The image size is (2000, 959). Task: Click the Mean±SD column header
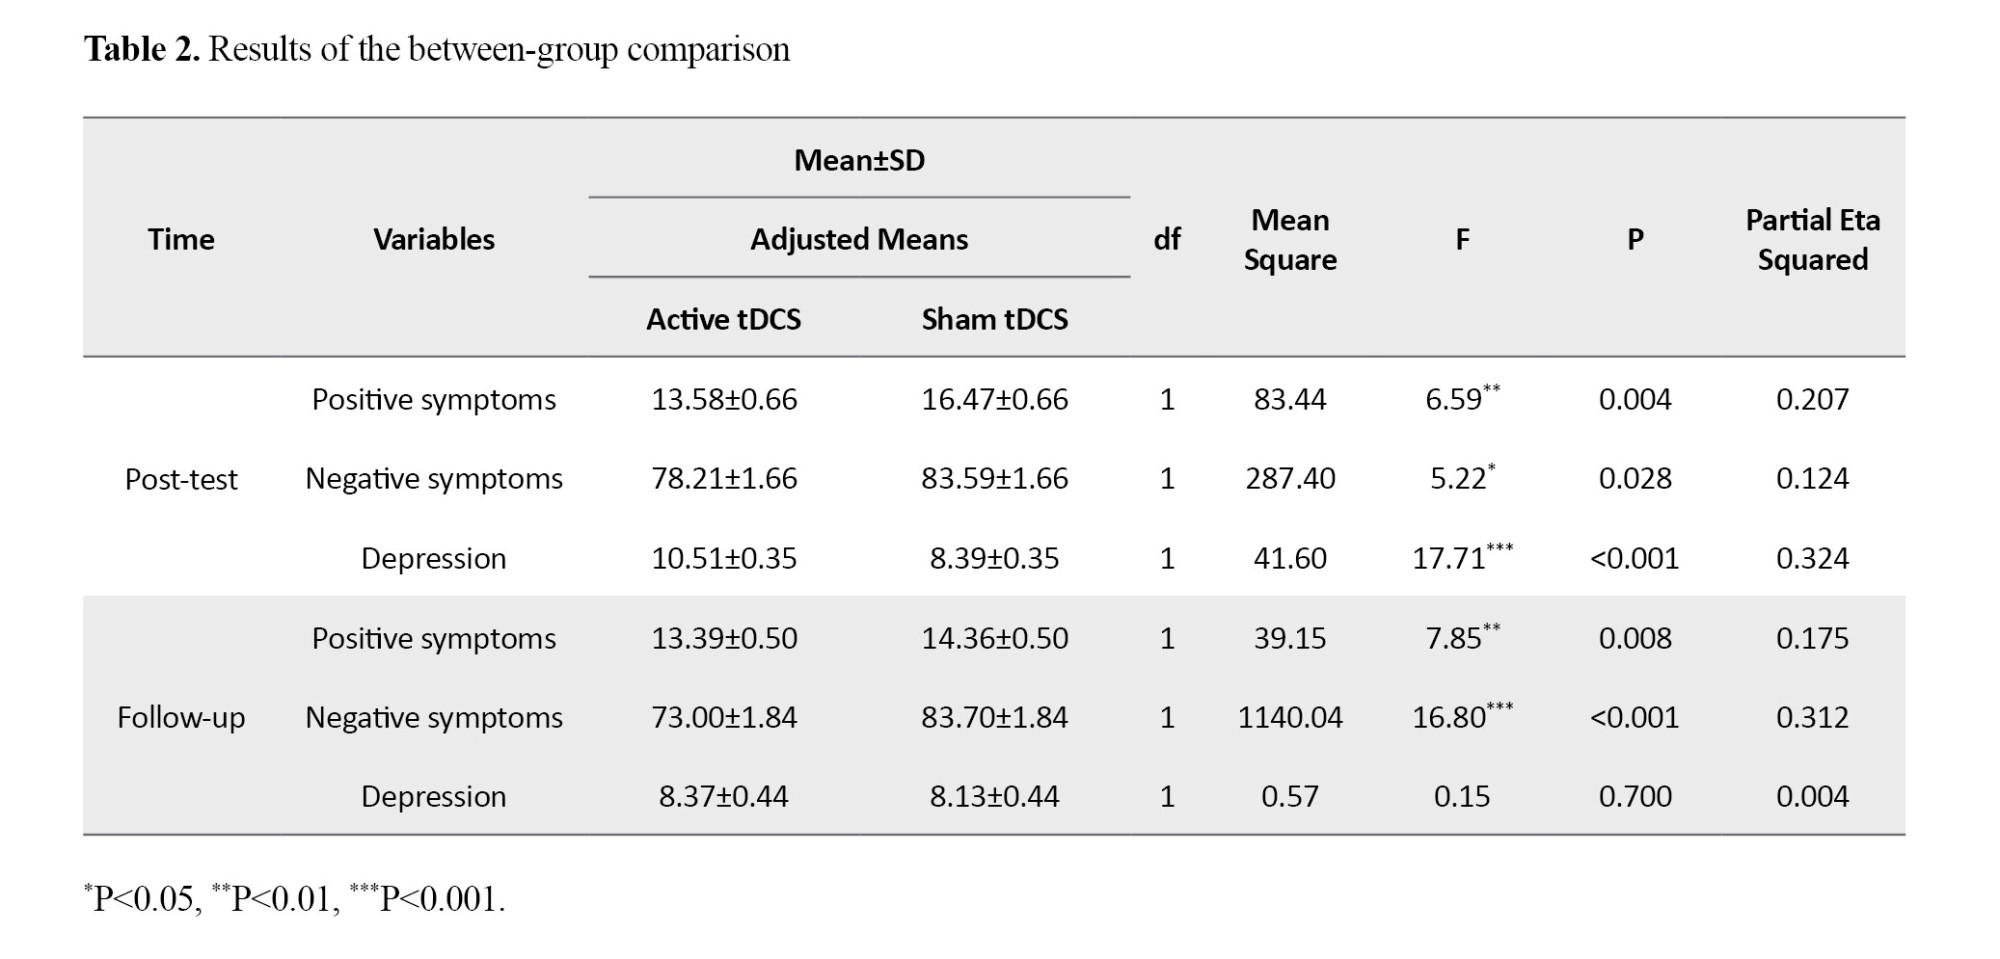(859, 160)
